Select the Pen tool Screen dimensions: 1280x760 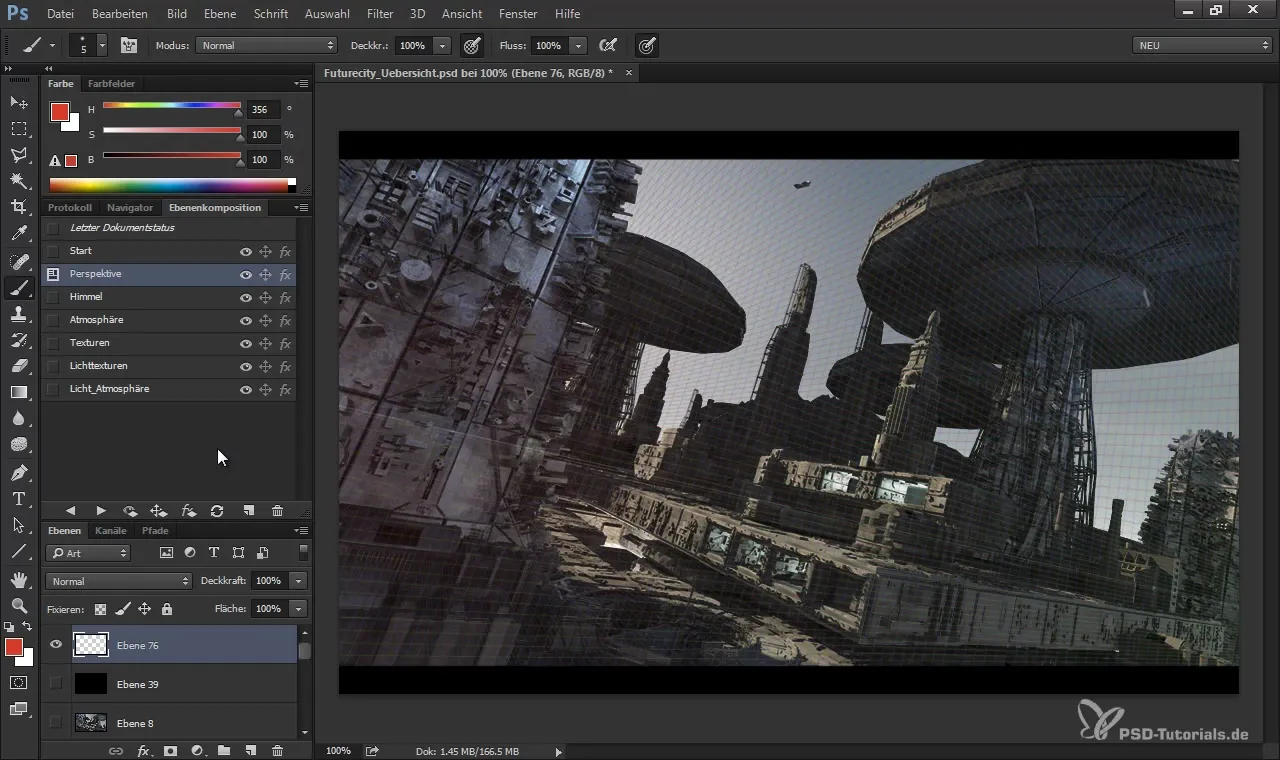(x=19, y=473)
